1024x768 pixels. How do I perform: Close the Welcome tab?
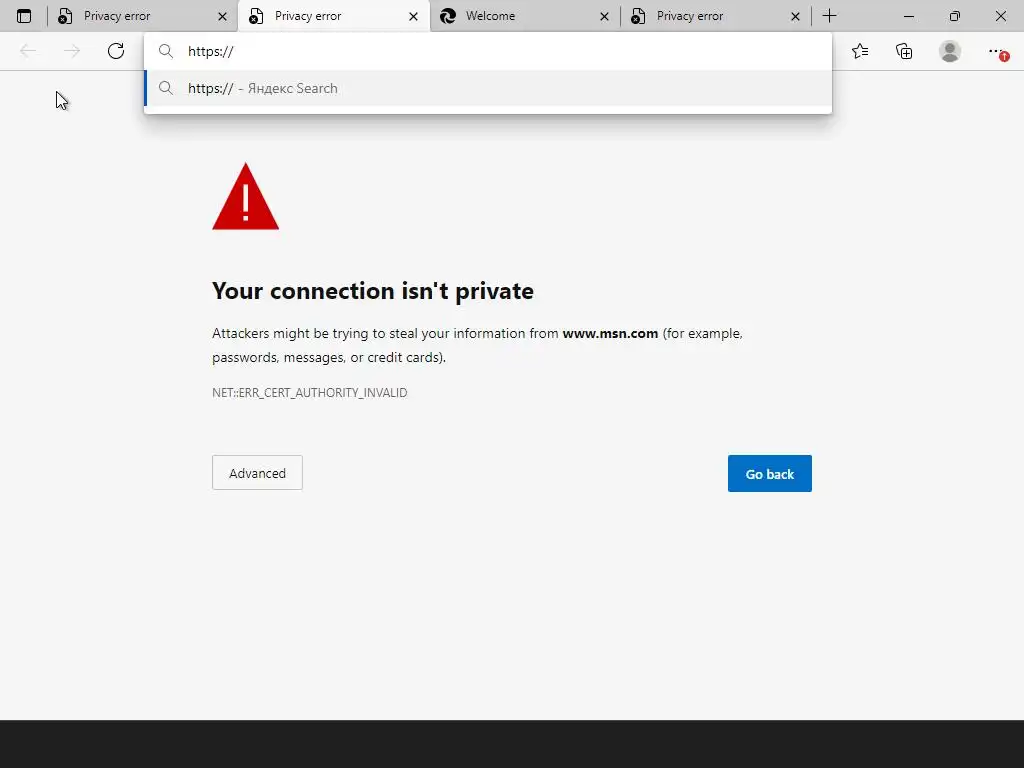604,16
